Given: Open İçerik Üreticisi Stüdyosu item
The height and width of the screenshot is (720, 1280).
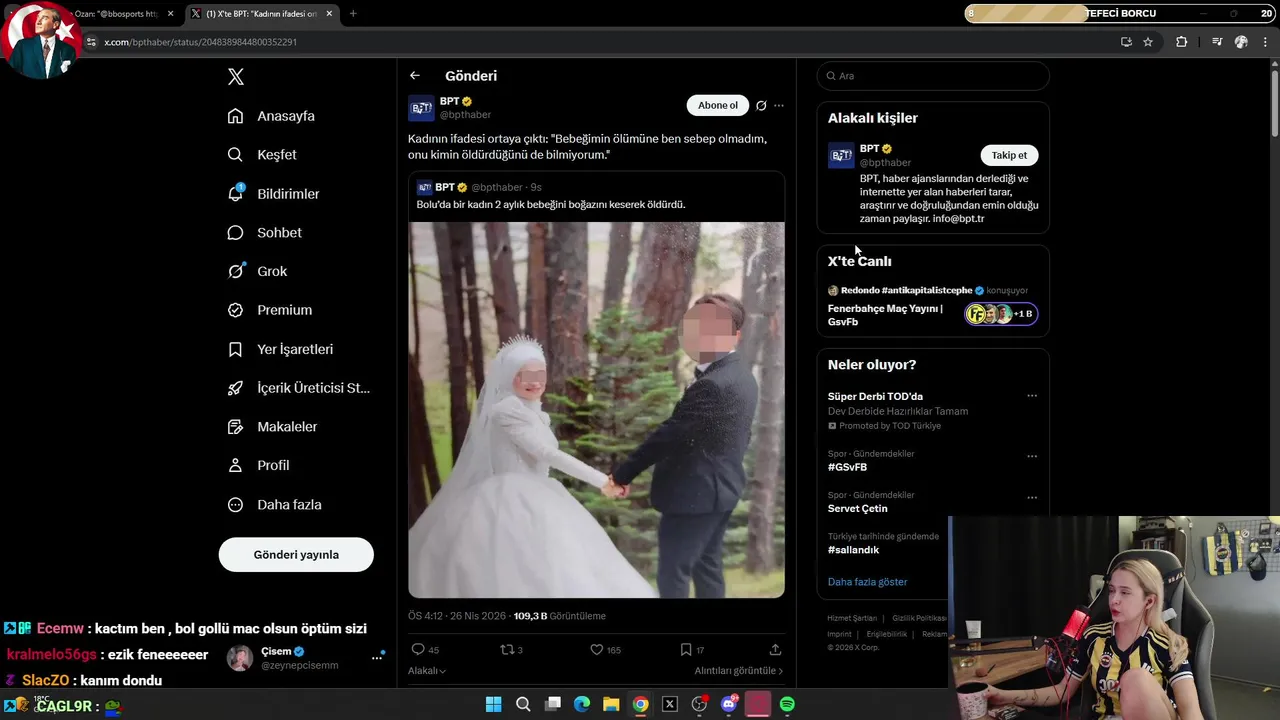Looking at the screenshot, I should coord(298,388).
